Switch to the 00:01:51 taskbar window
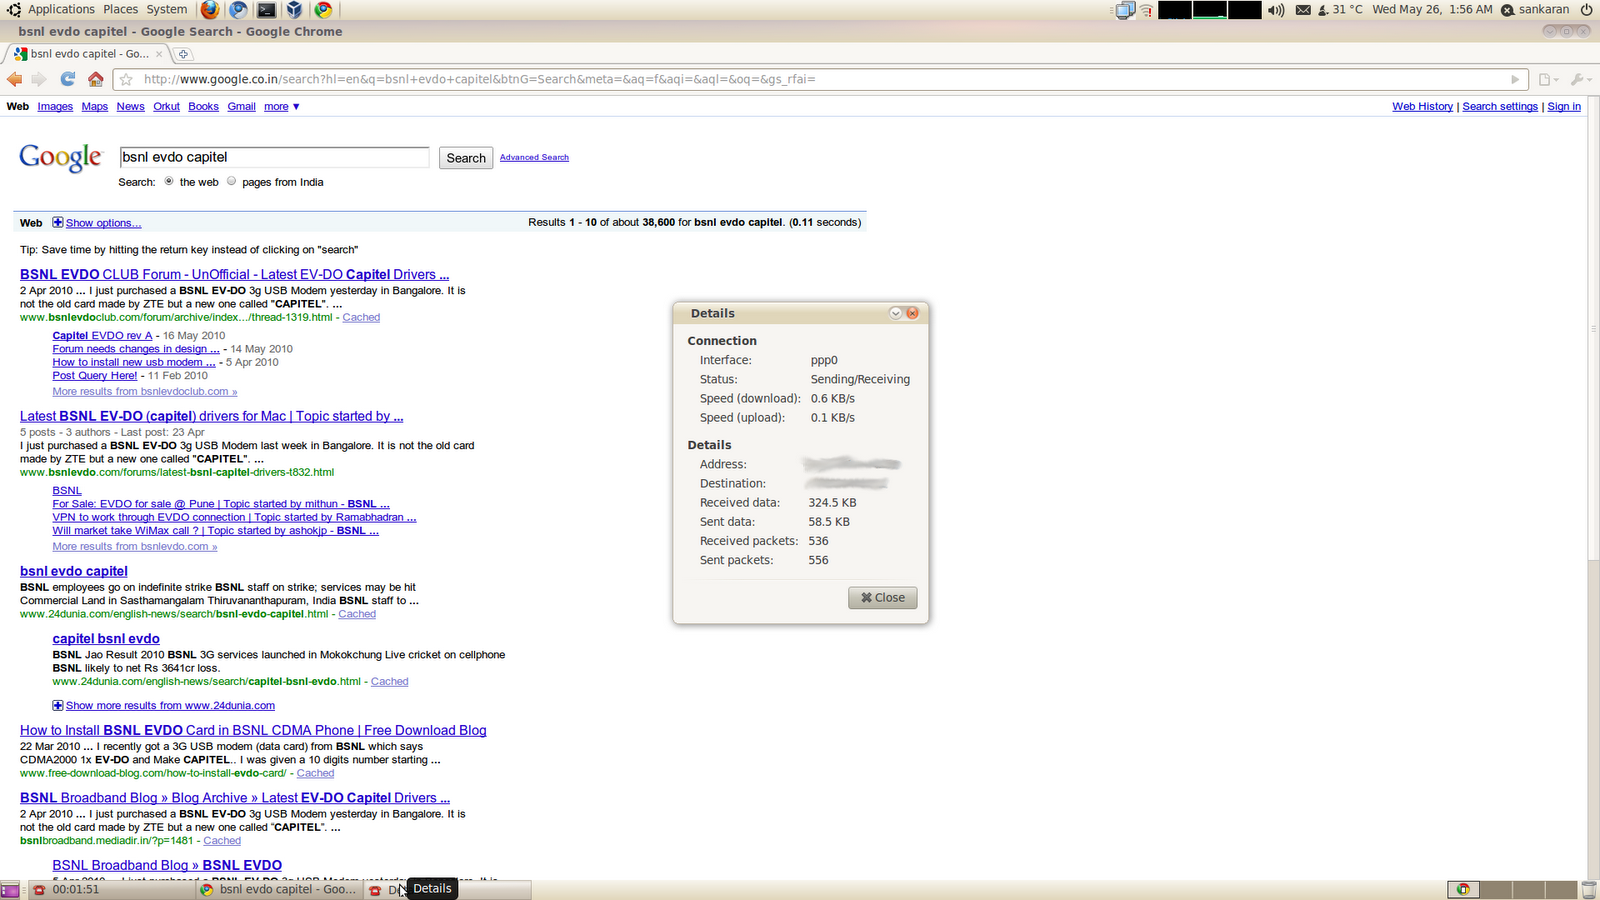1600x900 pixels. 110,890
